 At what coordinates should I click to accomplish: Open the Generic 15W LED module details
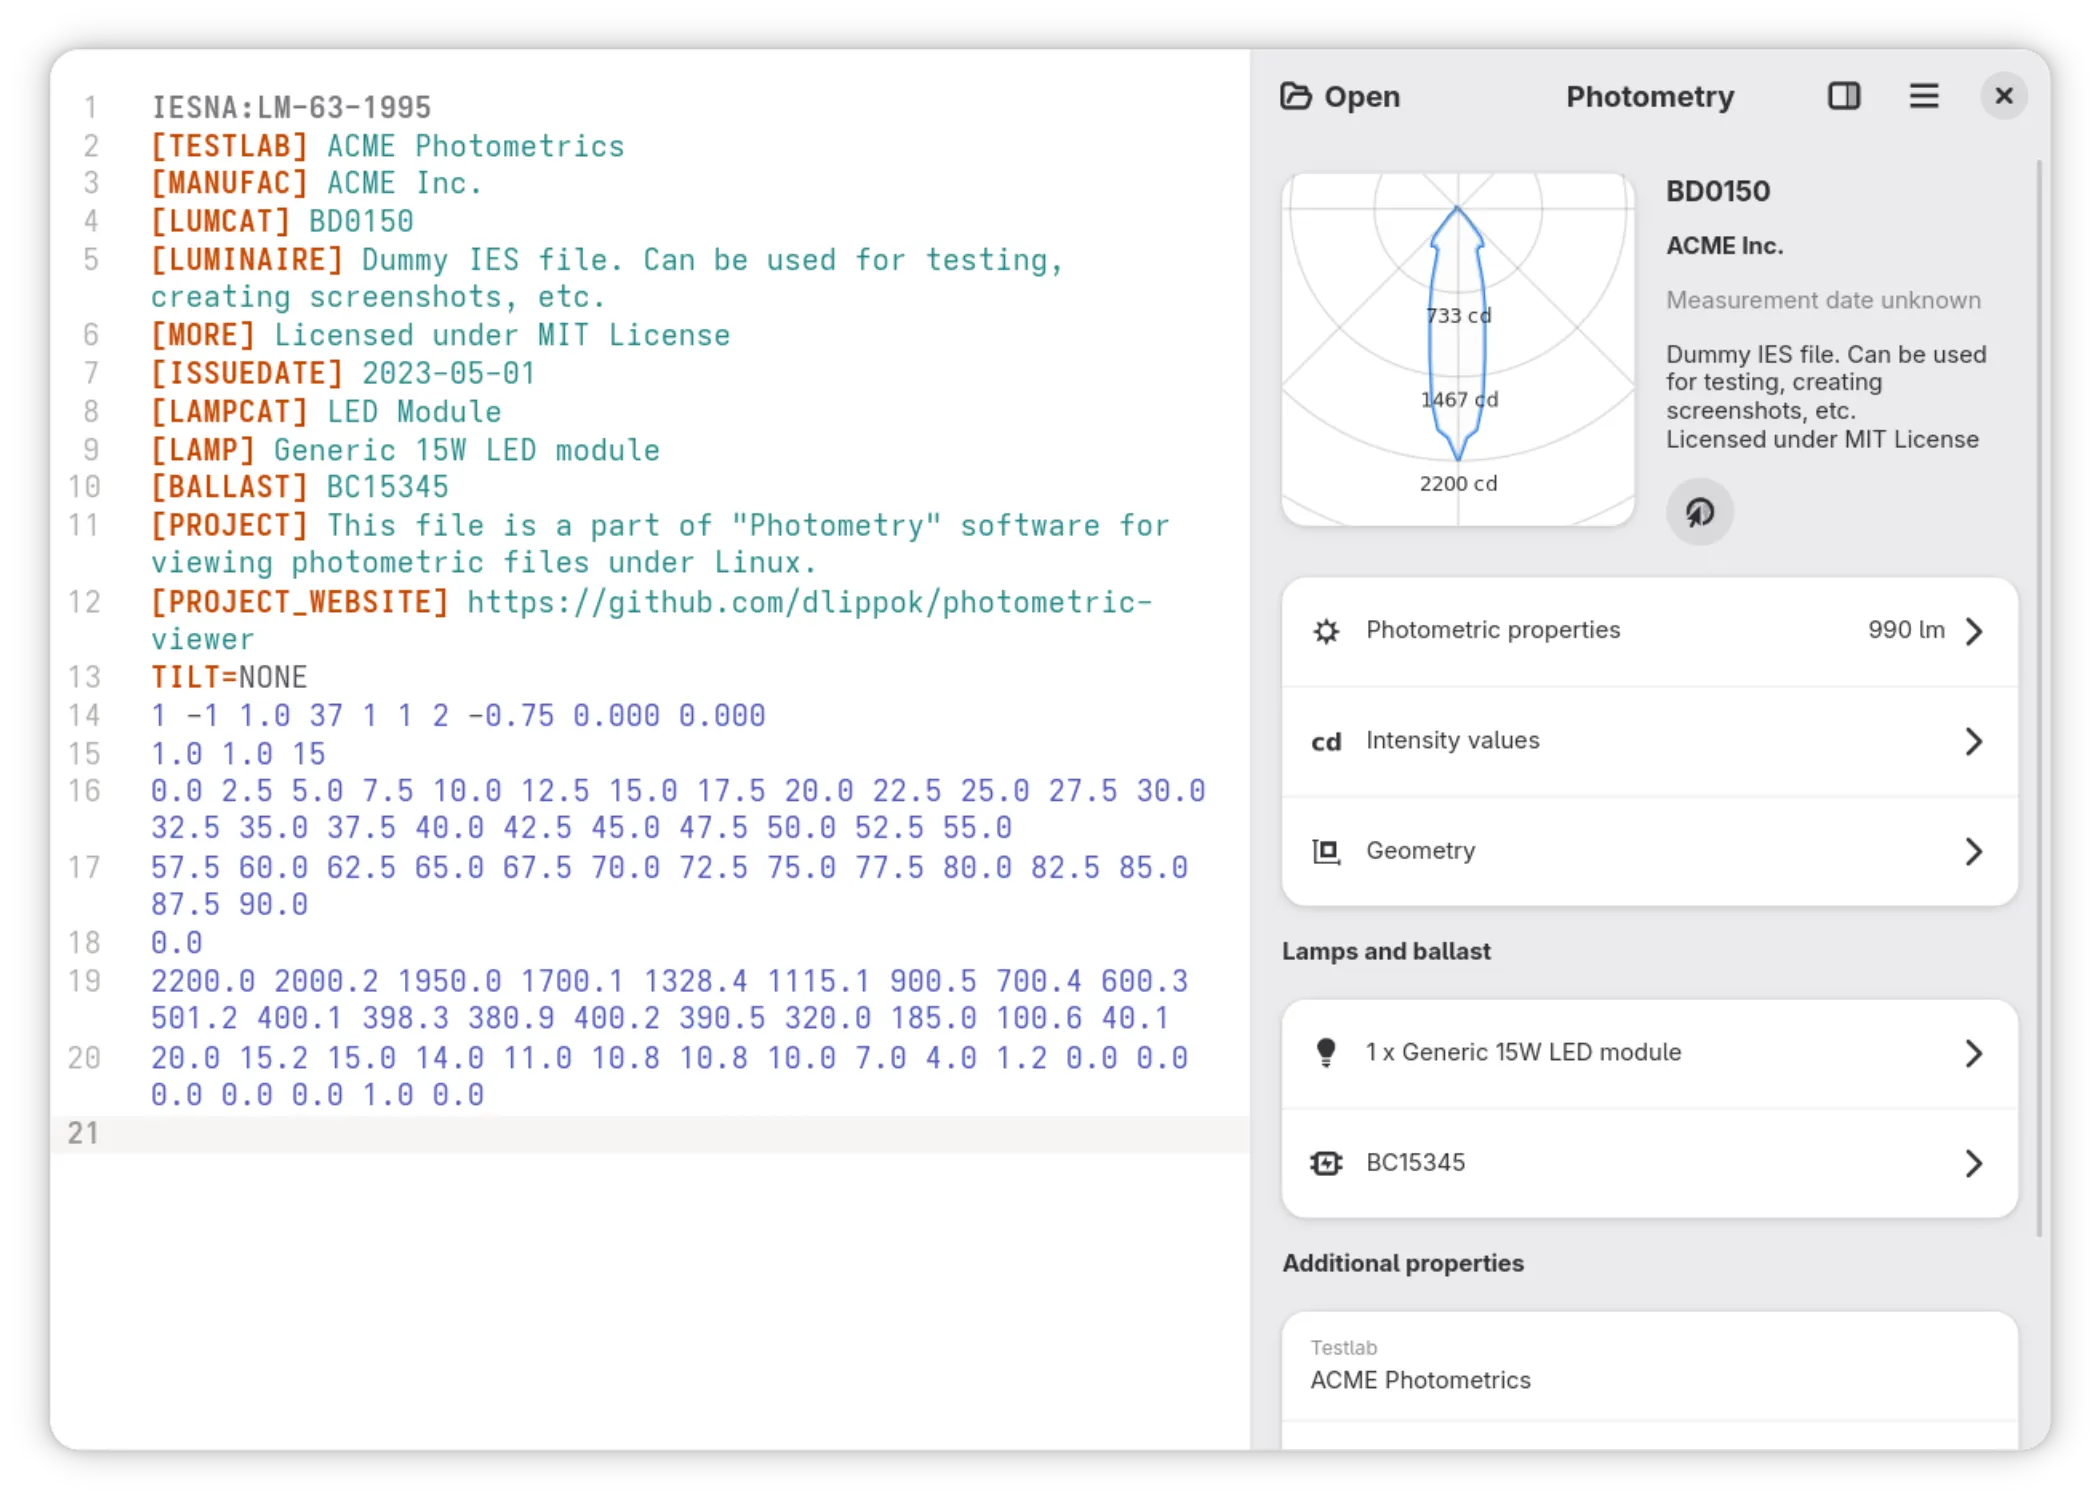pos(1650,1053)
